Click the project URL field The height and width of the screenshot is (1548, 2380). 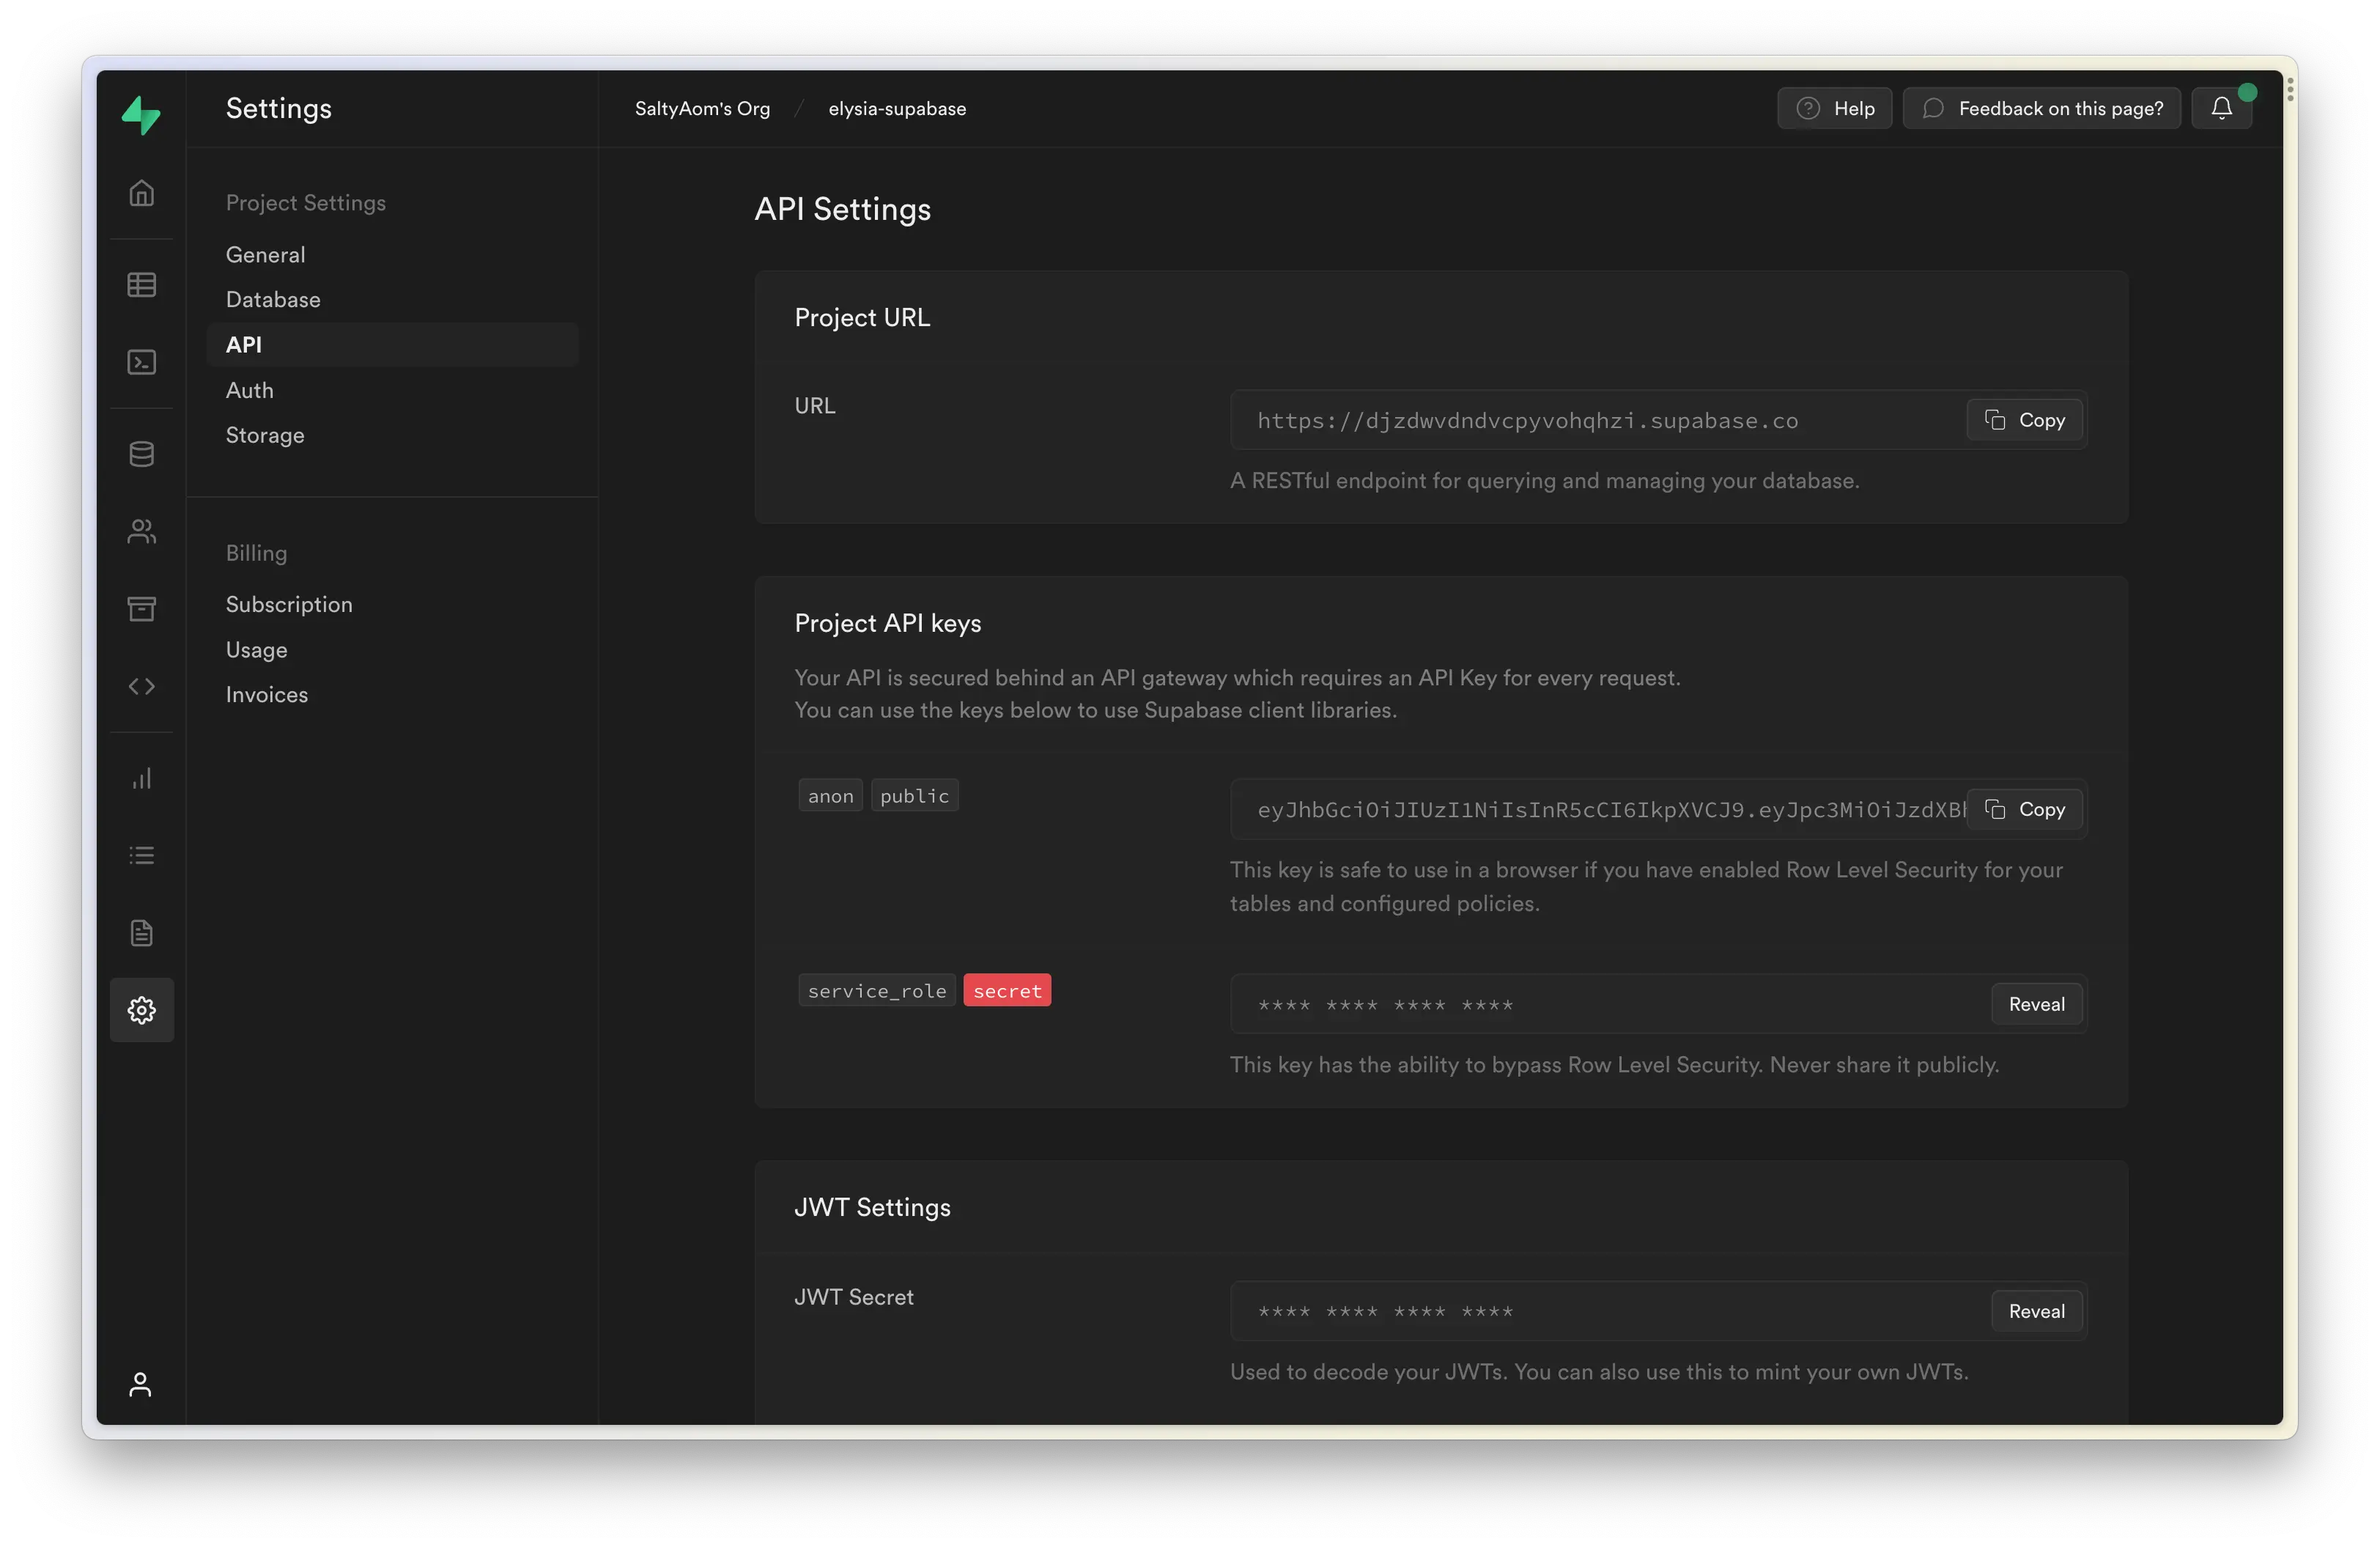[1658, 420]
